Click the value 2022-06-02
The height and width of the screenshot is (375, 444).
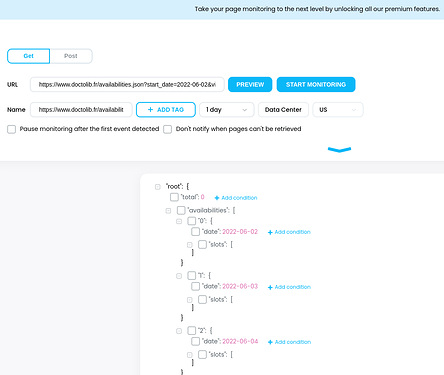point(240,232)
